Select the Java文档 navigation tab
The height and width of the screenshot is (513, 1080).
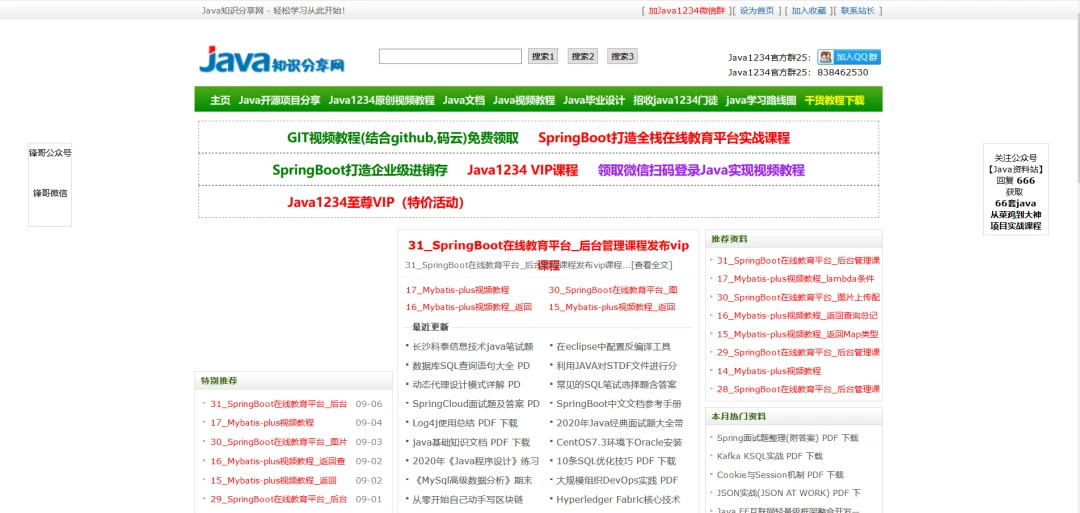tap(463, 100)
